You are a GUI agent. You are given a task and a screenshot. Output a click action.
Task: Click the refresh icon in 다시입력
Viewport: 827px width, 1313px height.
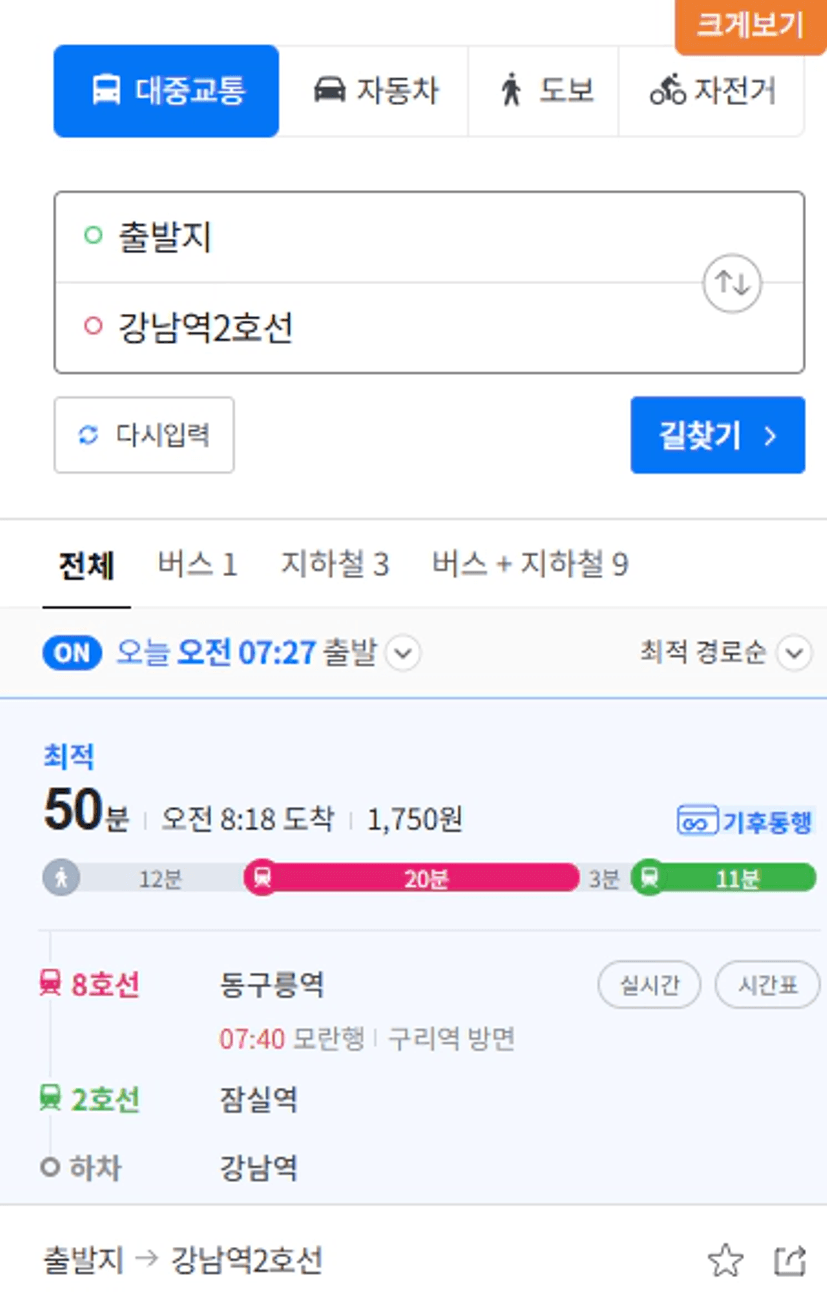click(88, 435)
